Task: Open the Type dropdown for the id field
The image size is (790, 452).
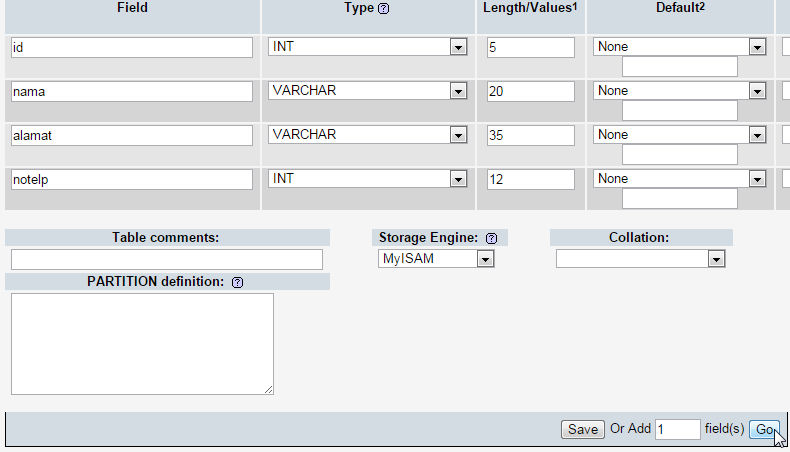Action: 368,47
